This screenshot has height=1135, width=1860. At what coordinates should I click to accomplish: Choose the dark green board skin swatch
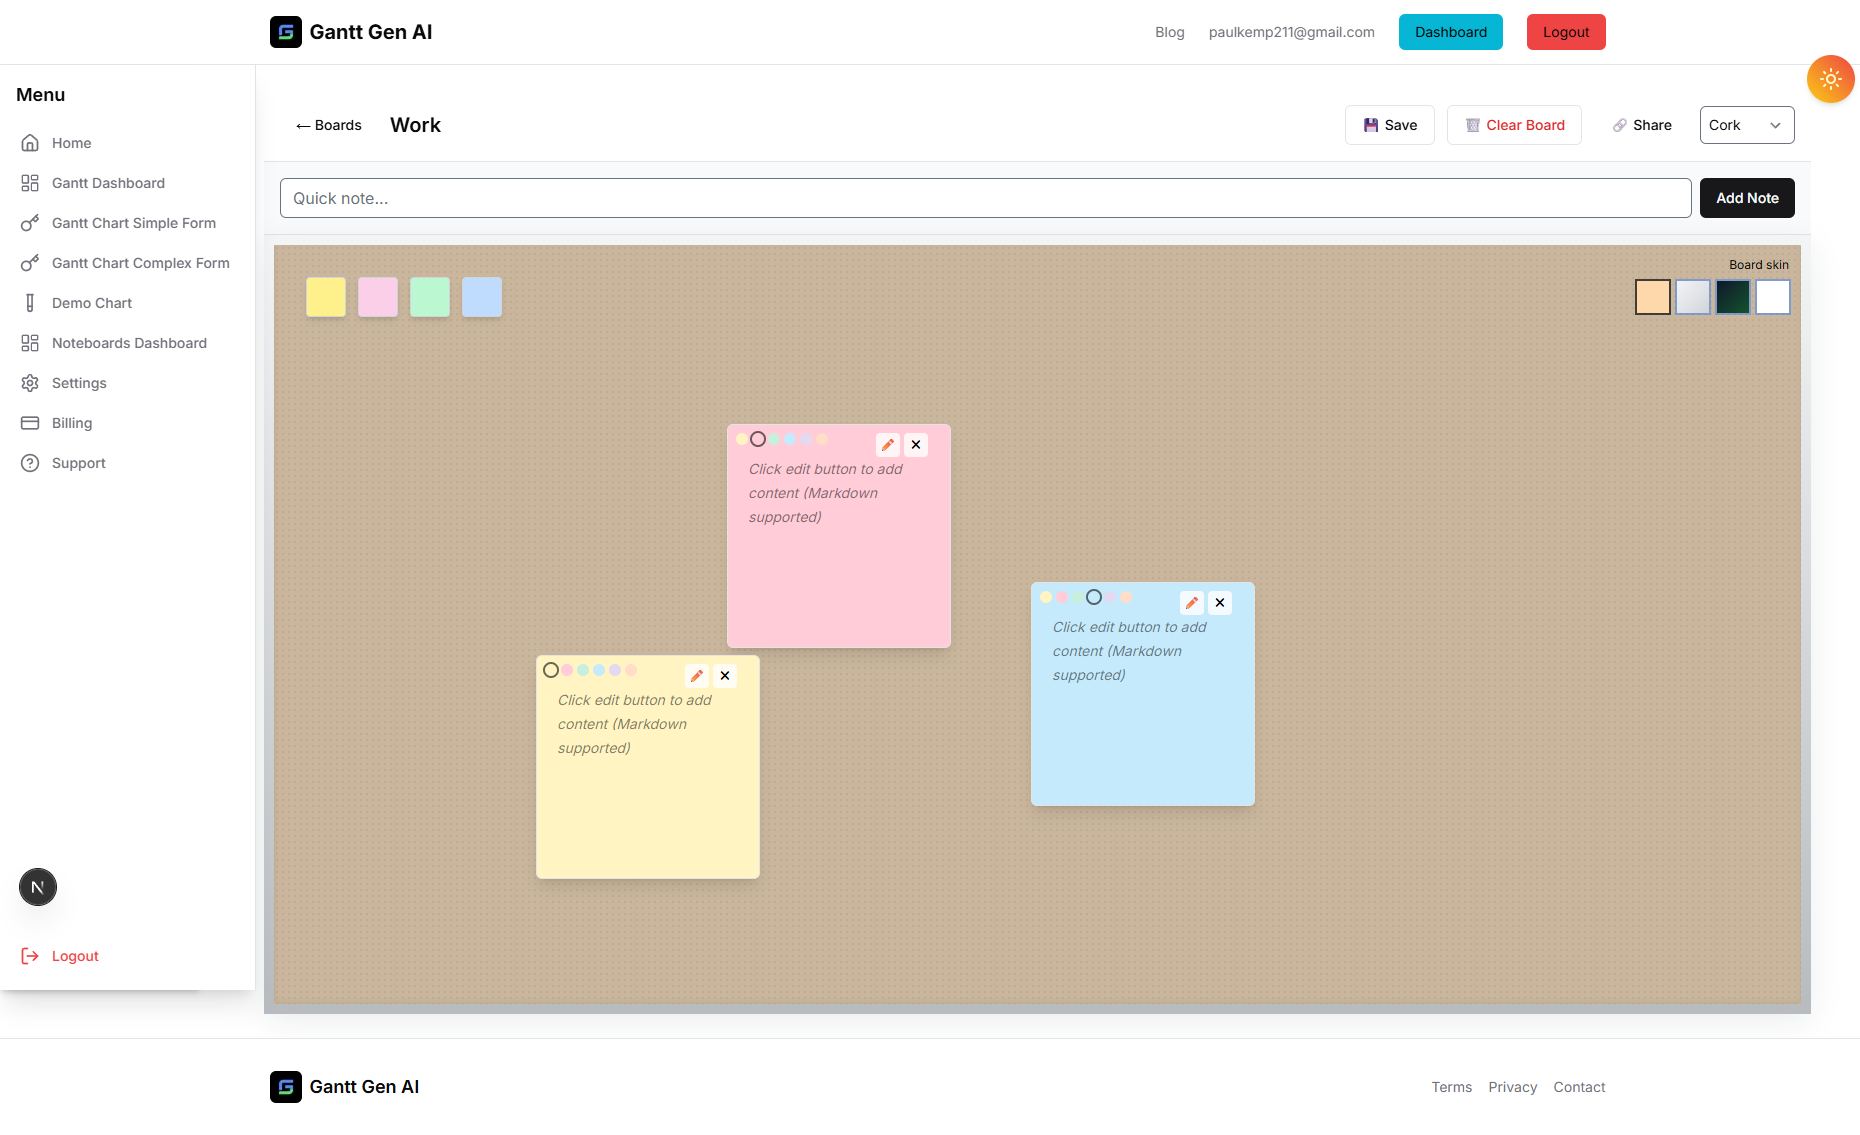point(1732,297)
